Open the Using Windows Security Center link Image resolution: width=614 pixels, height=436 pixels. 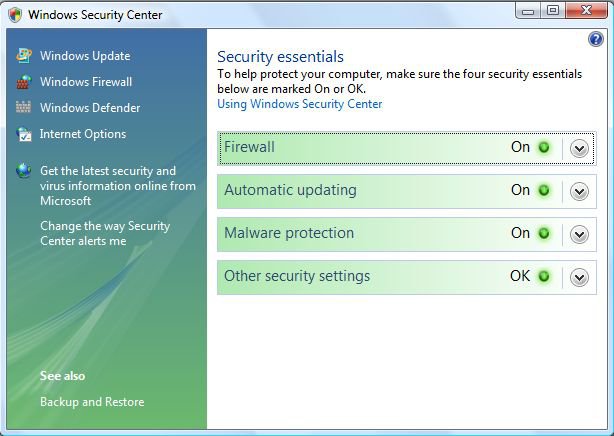pos(300,104)
